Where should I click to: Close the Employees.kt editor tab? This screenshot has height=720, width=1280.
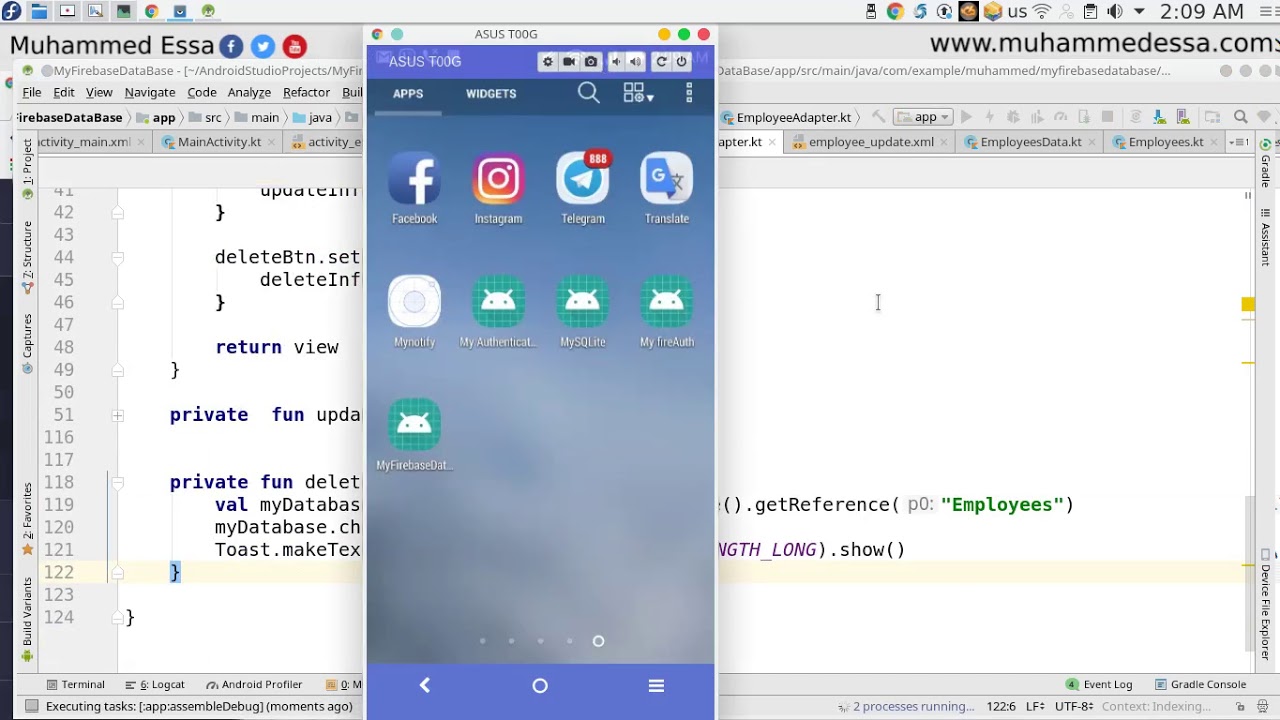1215,142
